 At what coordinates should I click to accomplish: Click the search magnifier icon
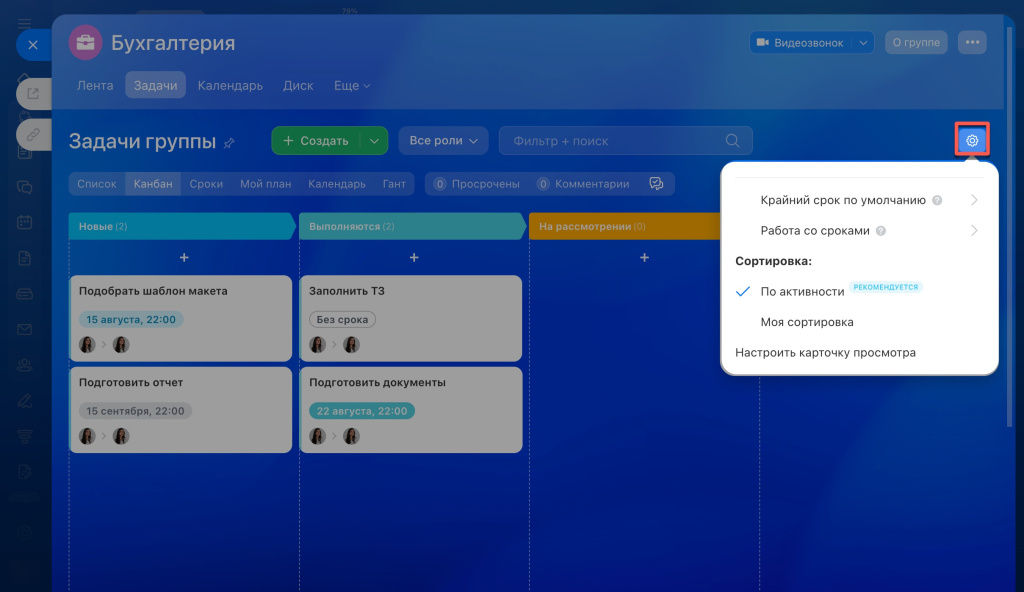pos(732,140)
